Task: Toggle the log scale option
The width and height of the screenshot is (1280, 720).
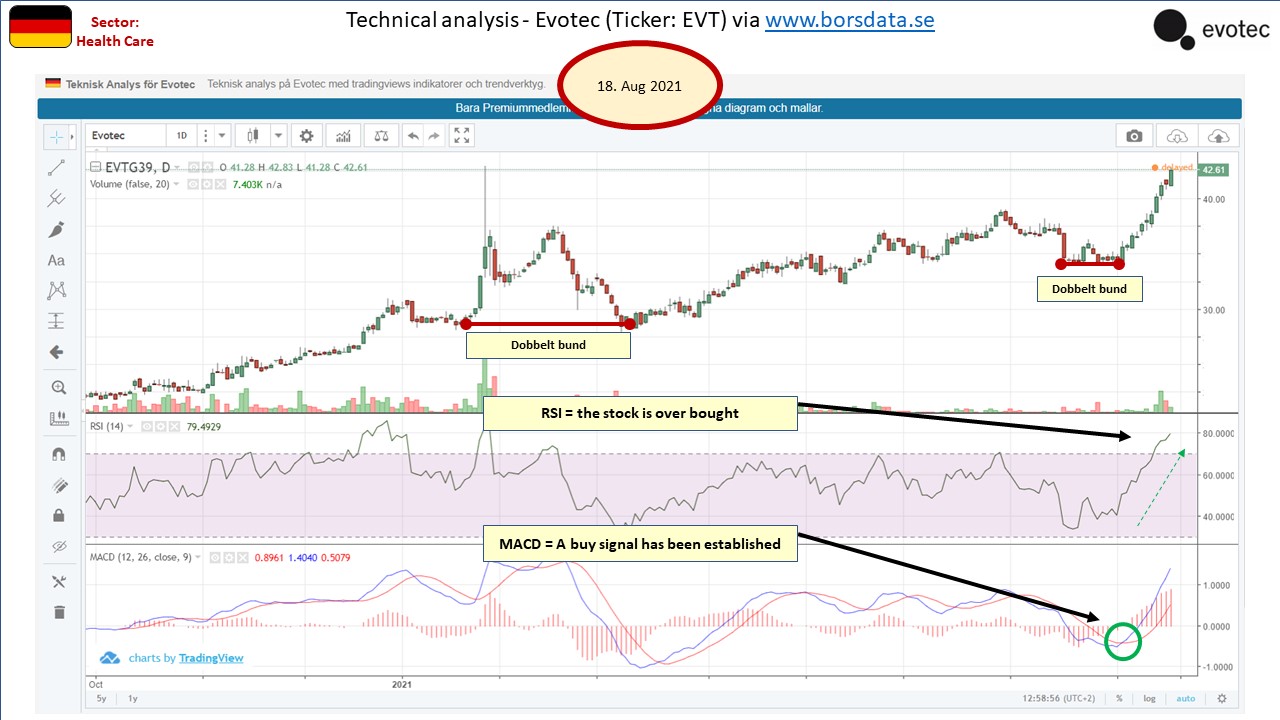Action: coord(1150,699)
